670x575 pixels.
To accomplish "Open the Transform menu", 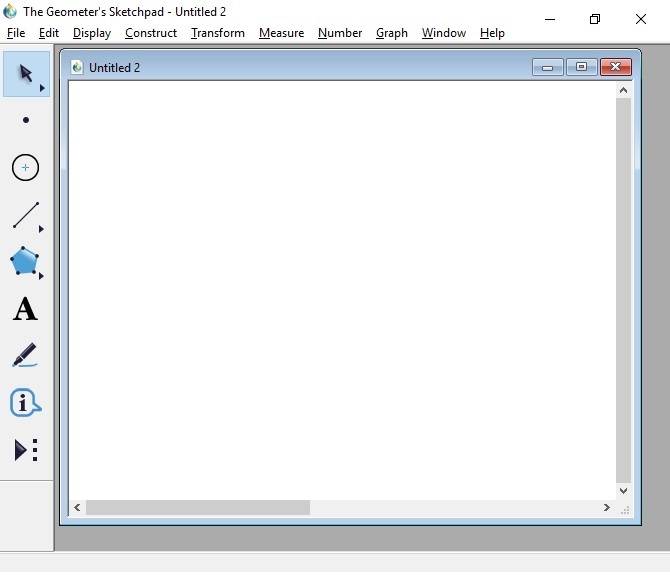I will coord(218,33).
